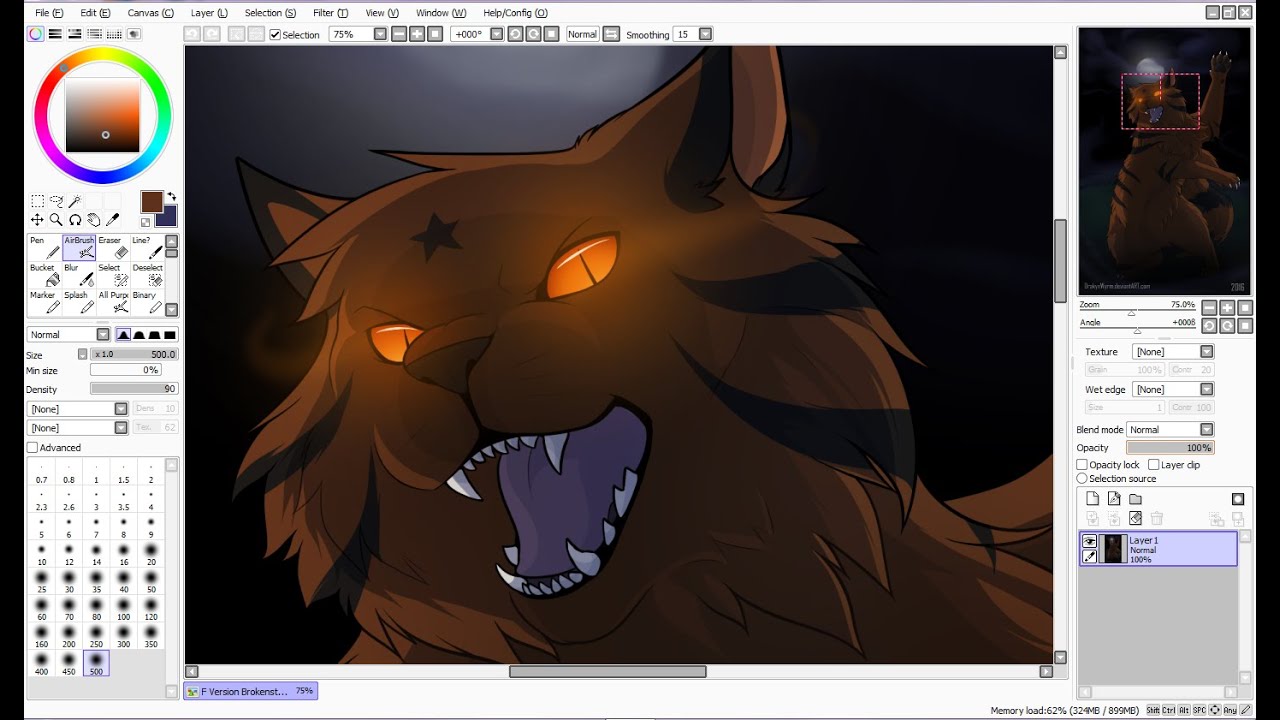Image resolution: width=1280 pixels, height=720 pixels.
Task: Create a new linework layer
Action: (x=1114, y=499)
